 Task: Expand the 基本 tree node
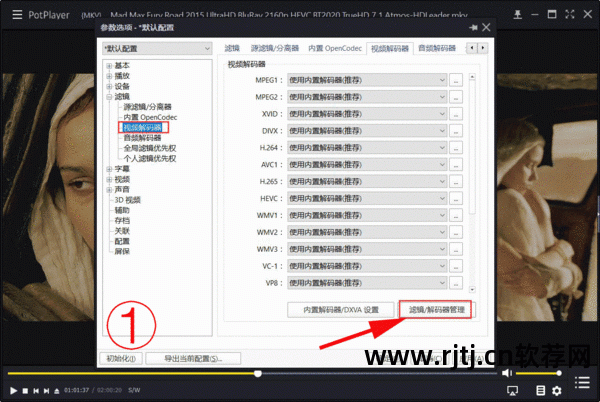click(109, 66)
